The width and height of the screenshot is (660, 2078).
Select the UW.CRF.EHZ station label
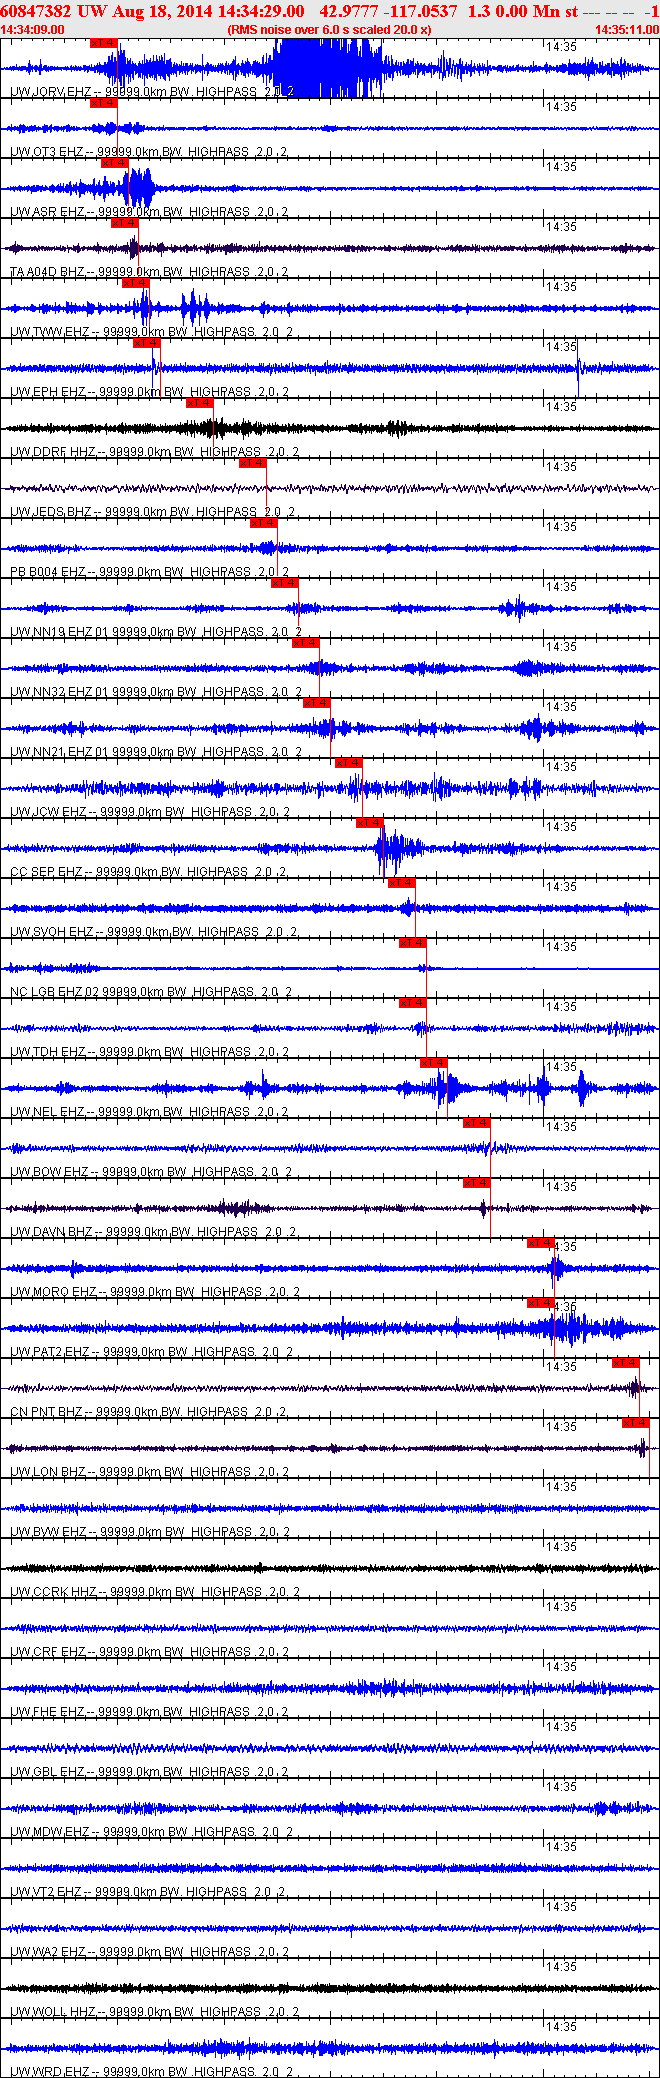coord(149,1652)
